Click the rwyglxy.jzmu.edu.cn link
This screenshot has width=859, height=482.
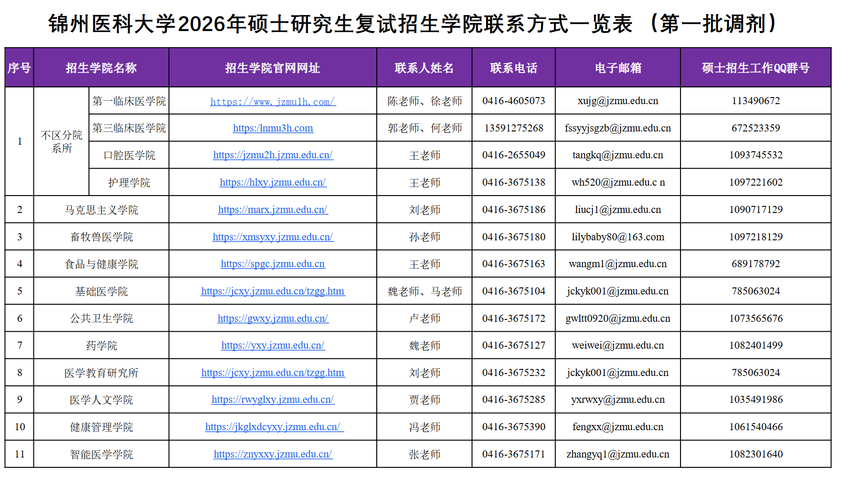[x=272, y=399]
